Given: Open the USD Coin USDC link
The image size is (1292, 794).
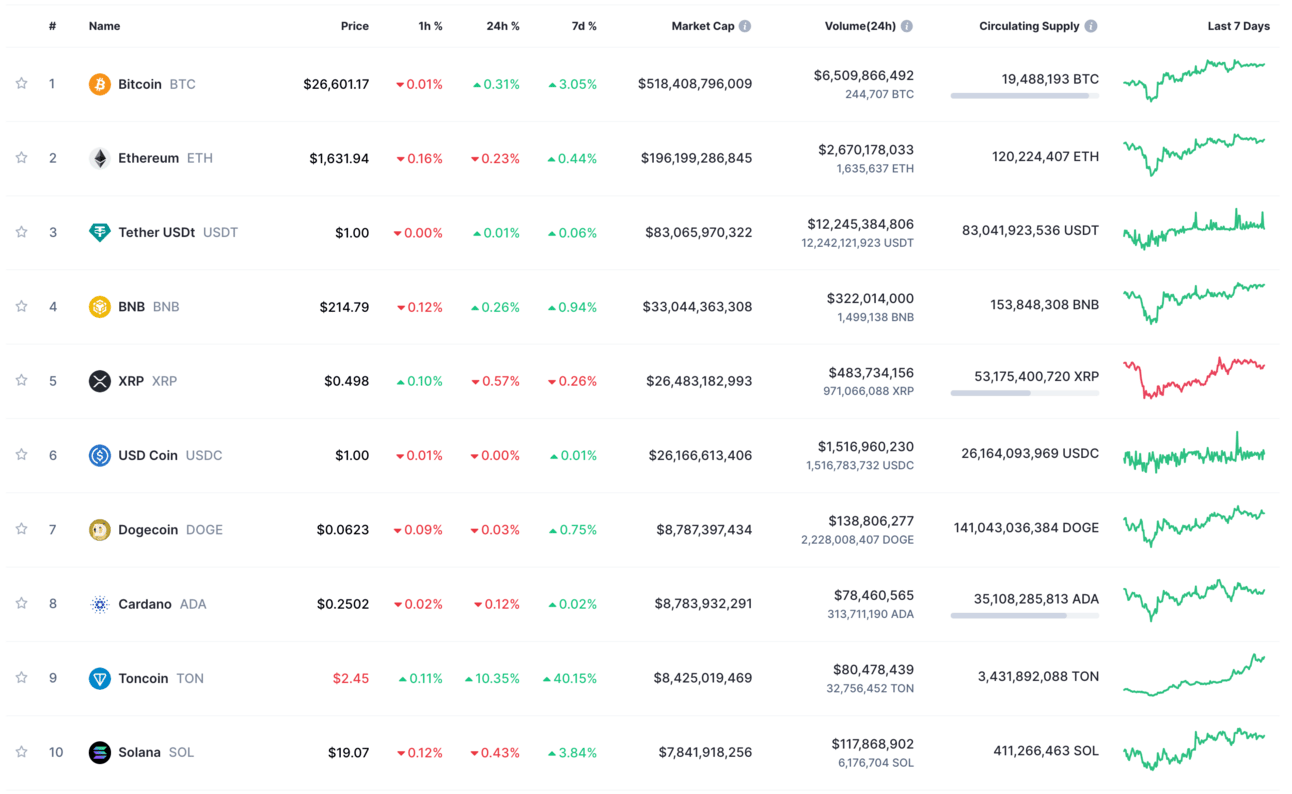Looking at the screenshot, I should pos(170,455).
